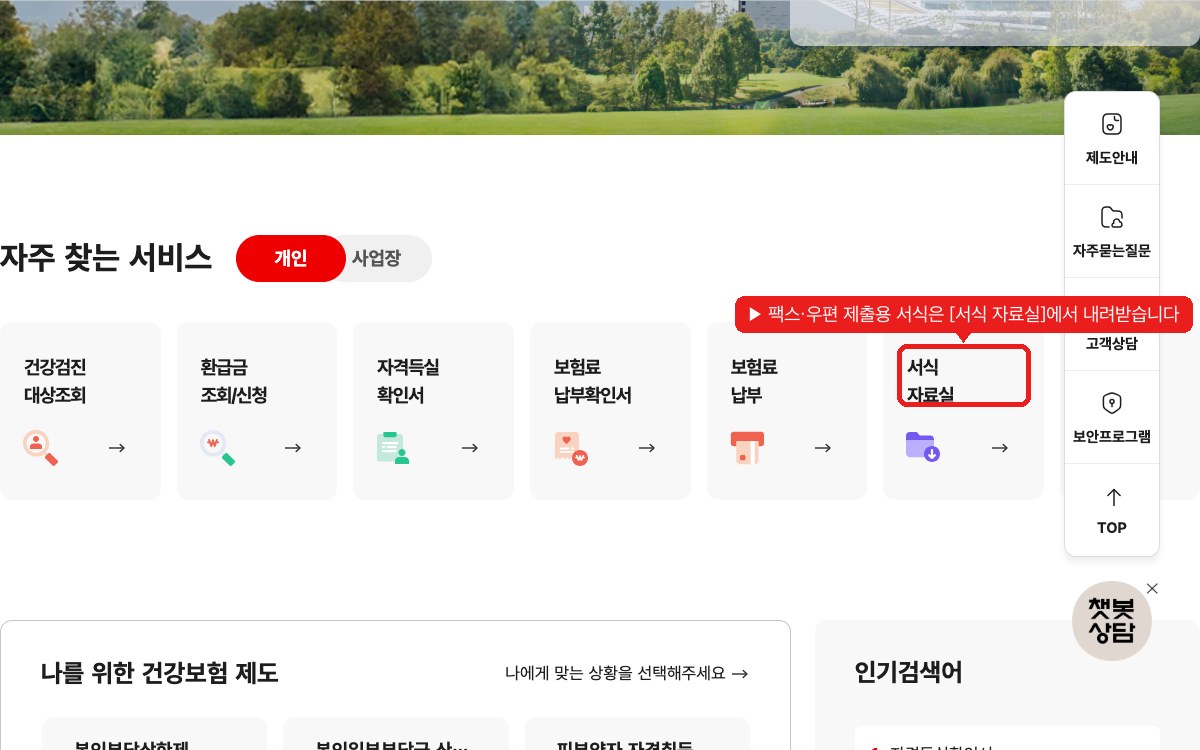Open 환급금 조회/신청 link text

234,381
